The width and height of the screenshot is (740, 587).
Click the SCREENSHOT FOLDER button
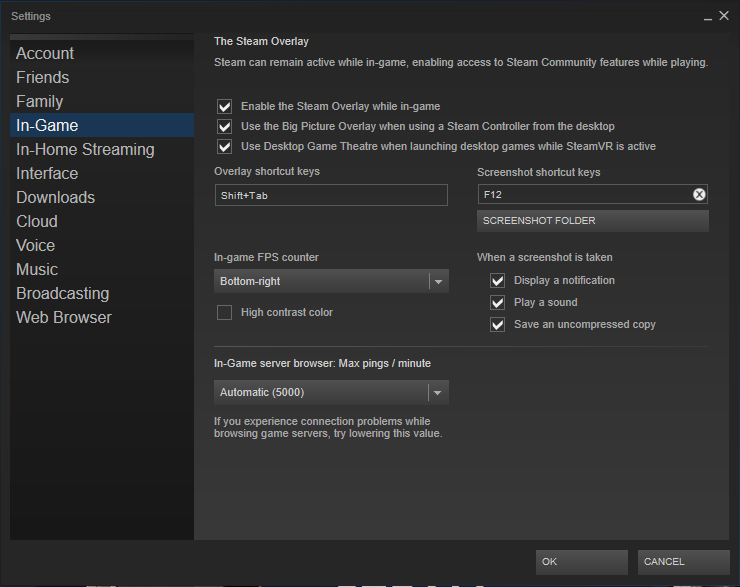[x=593, y=221]
